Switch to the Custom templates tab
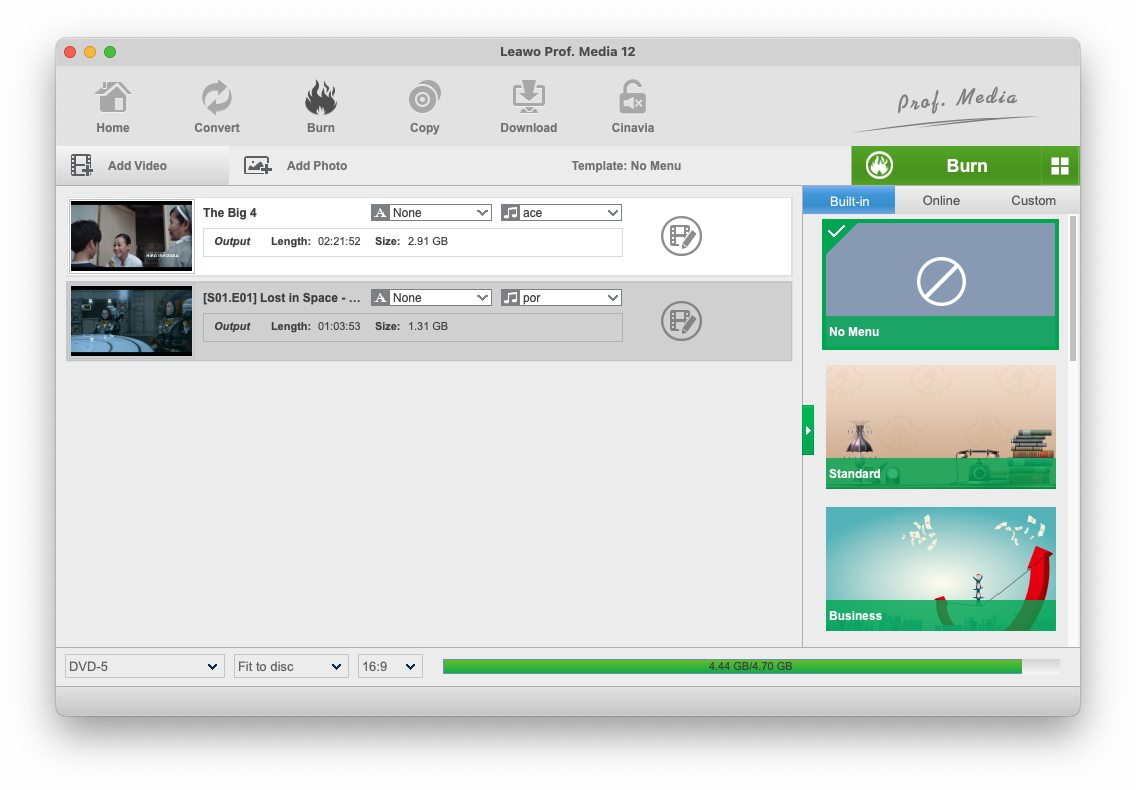Image resolution: width=1136 pixels, height=790 pixels. coord(1033,201)
